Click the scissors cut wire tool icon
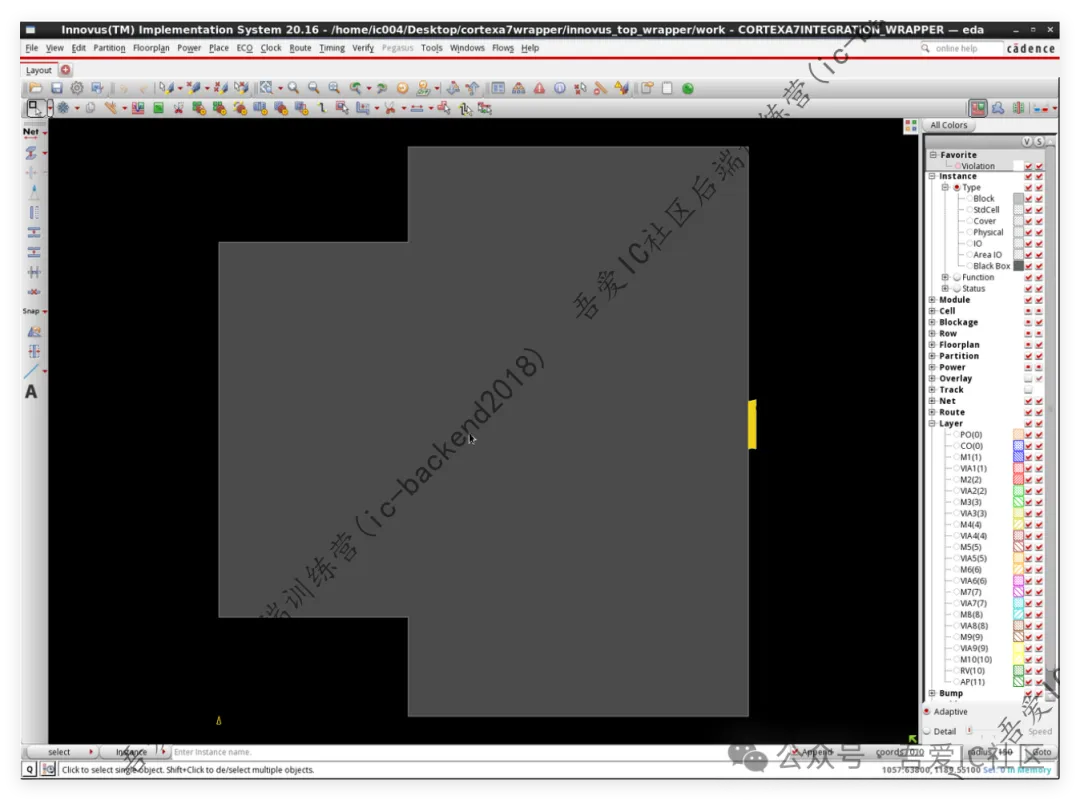The image size is (1080, 800). coord(390,108)
